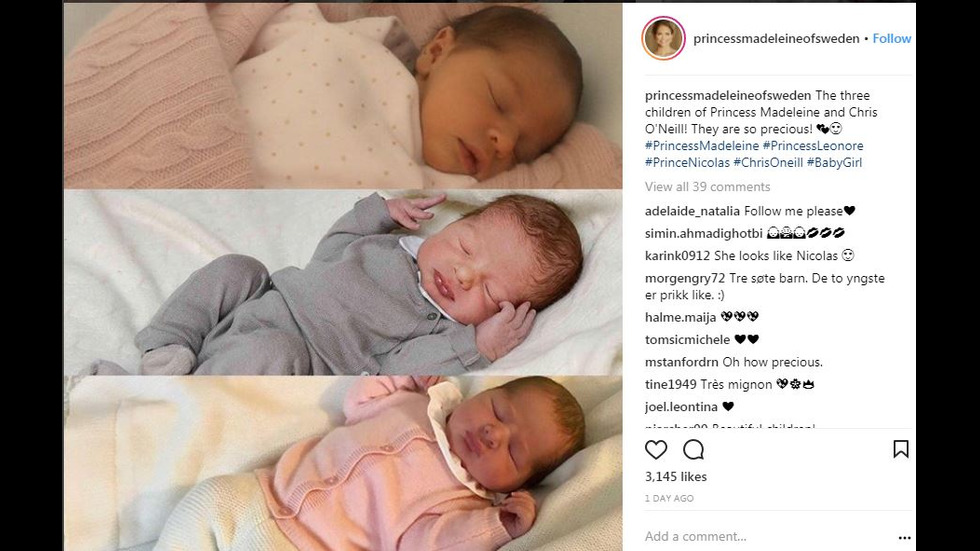Open the three-dot more options menu
Screen dimensions: 980x551
click(904, 537)
